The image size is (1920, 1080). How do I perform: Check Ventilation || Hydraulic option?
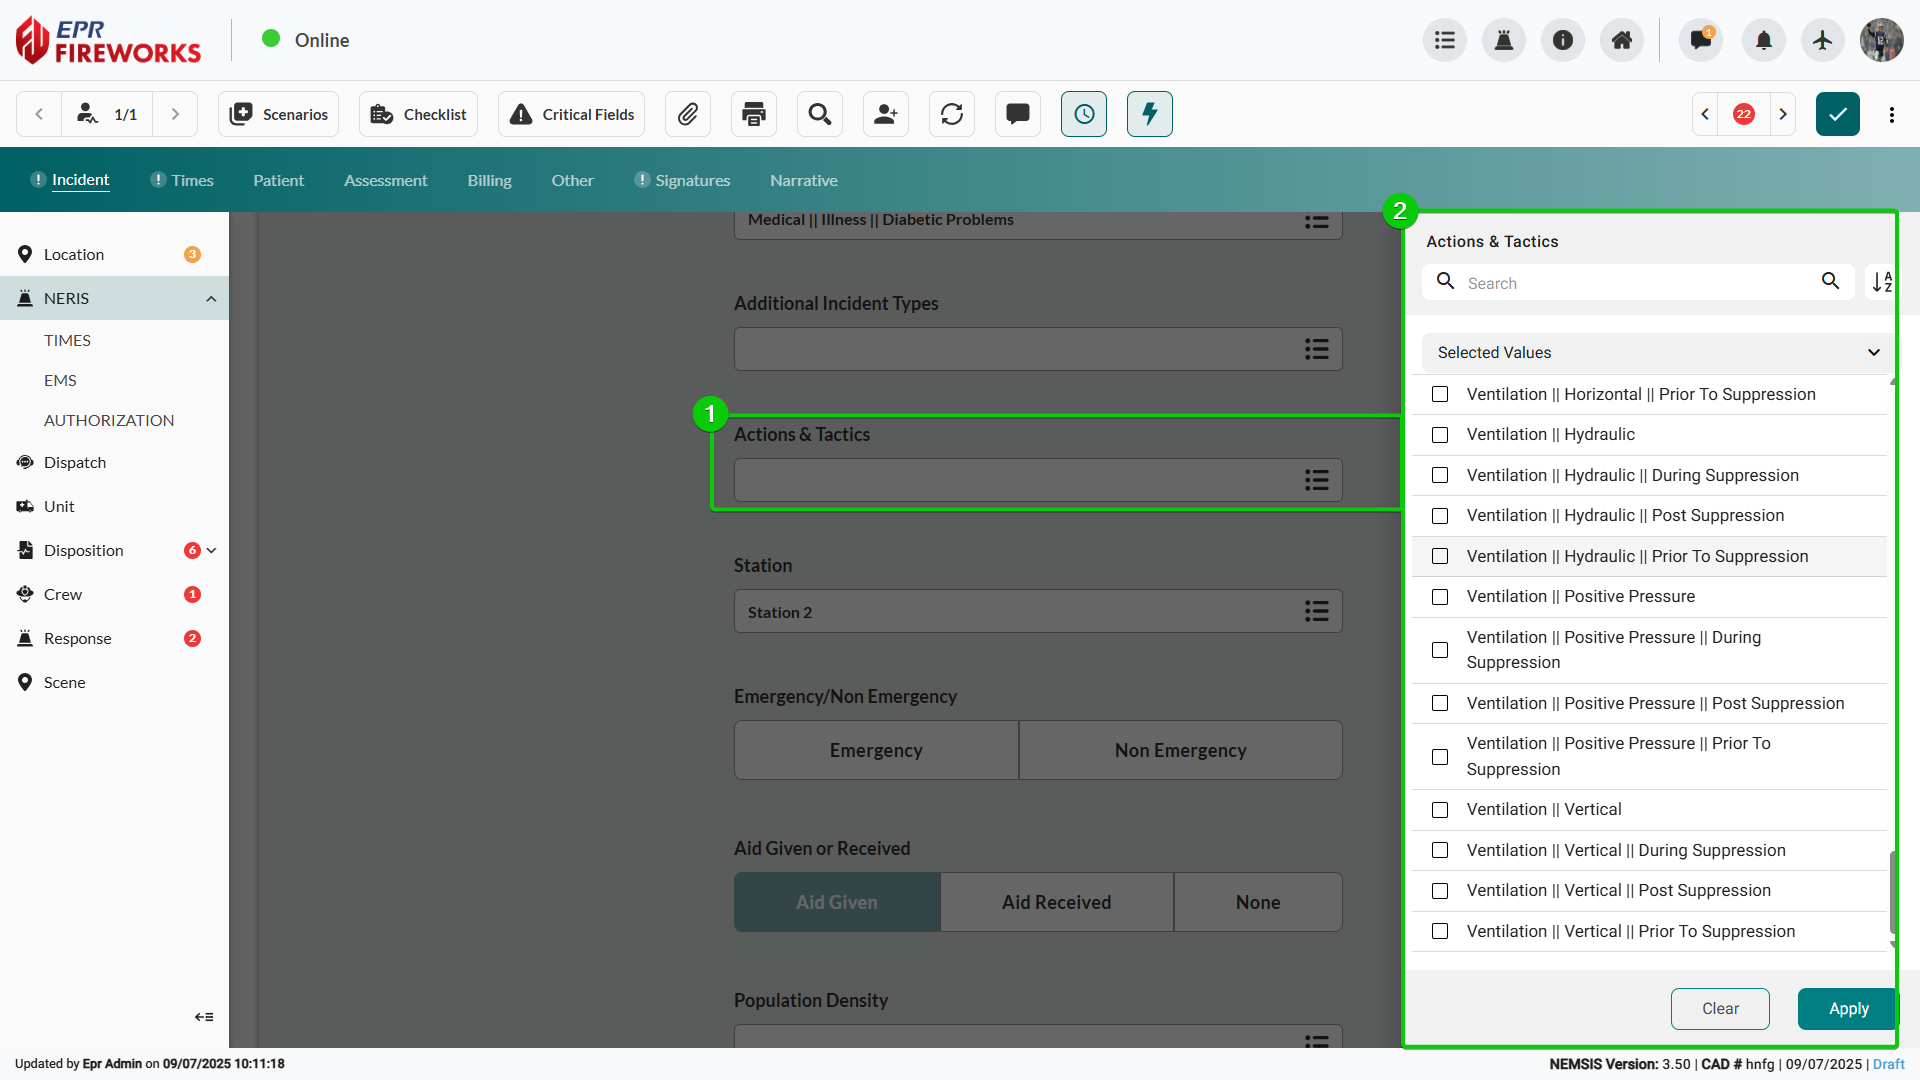point(1440,435)
